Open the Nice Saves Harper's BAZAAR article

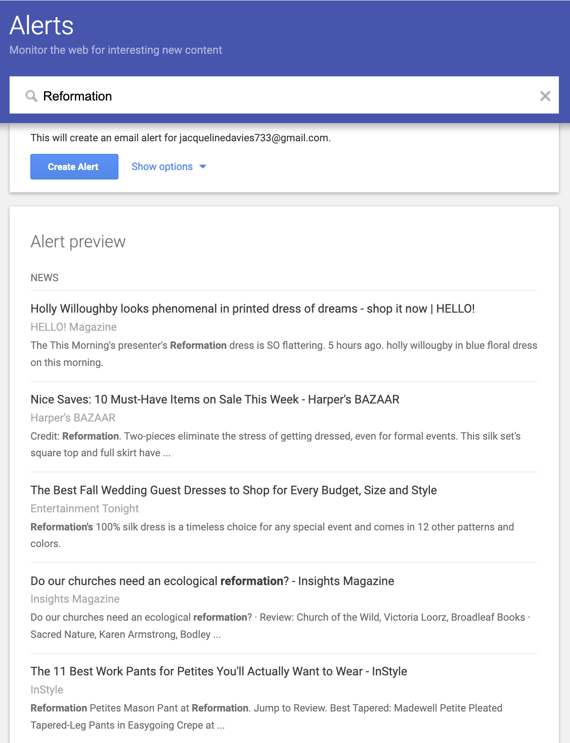click(x=215, y=399)
